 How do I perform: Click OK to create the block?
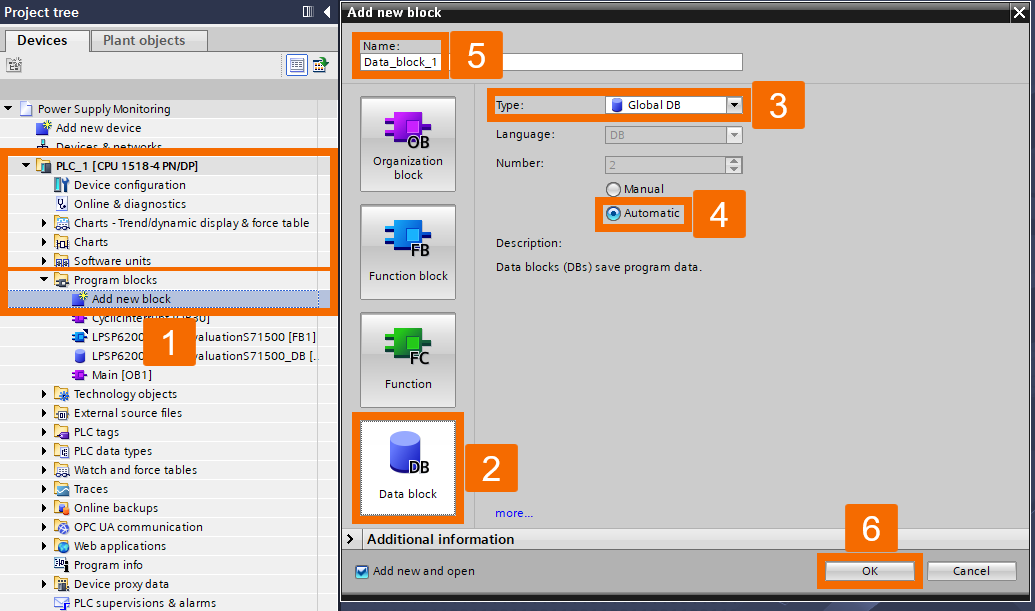pyautogui.click(x=870, y=571)
